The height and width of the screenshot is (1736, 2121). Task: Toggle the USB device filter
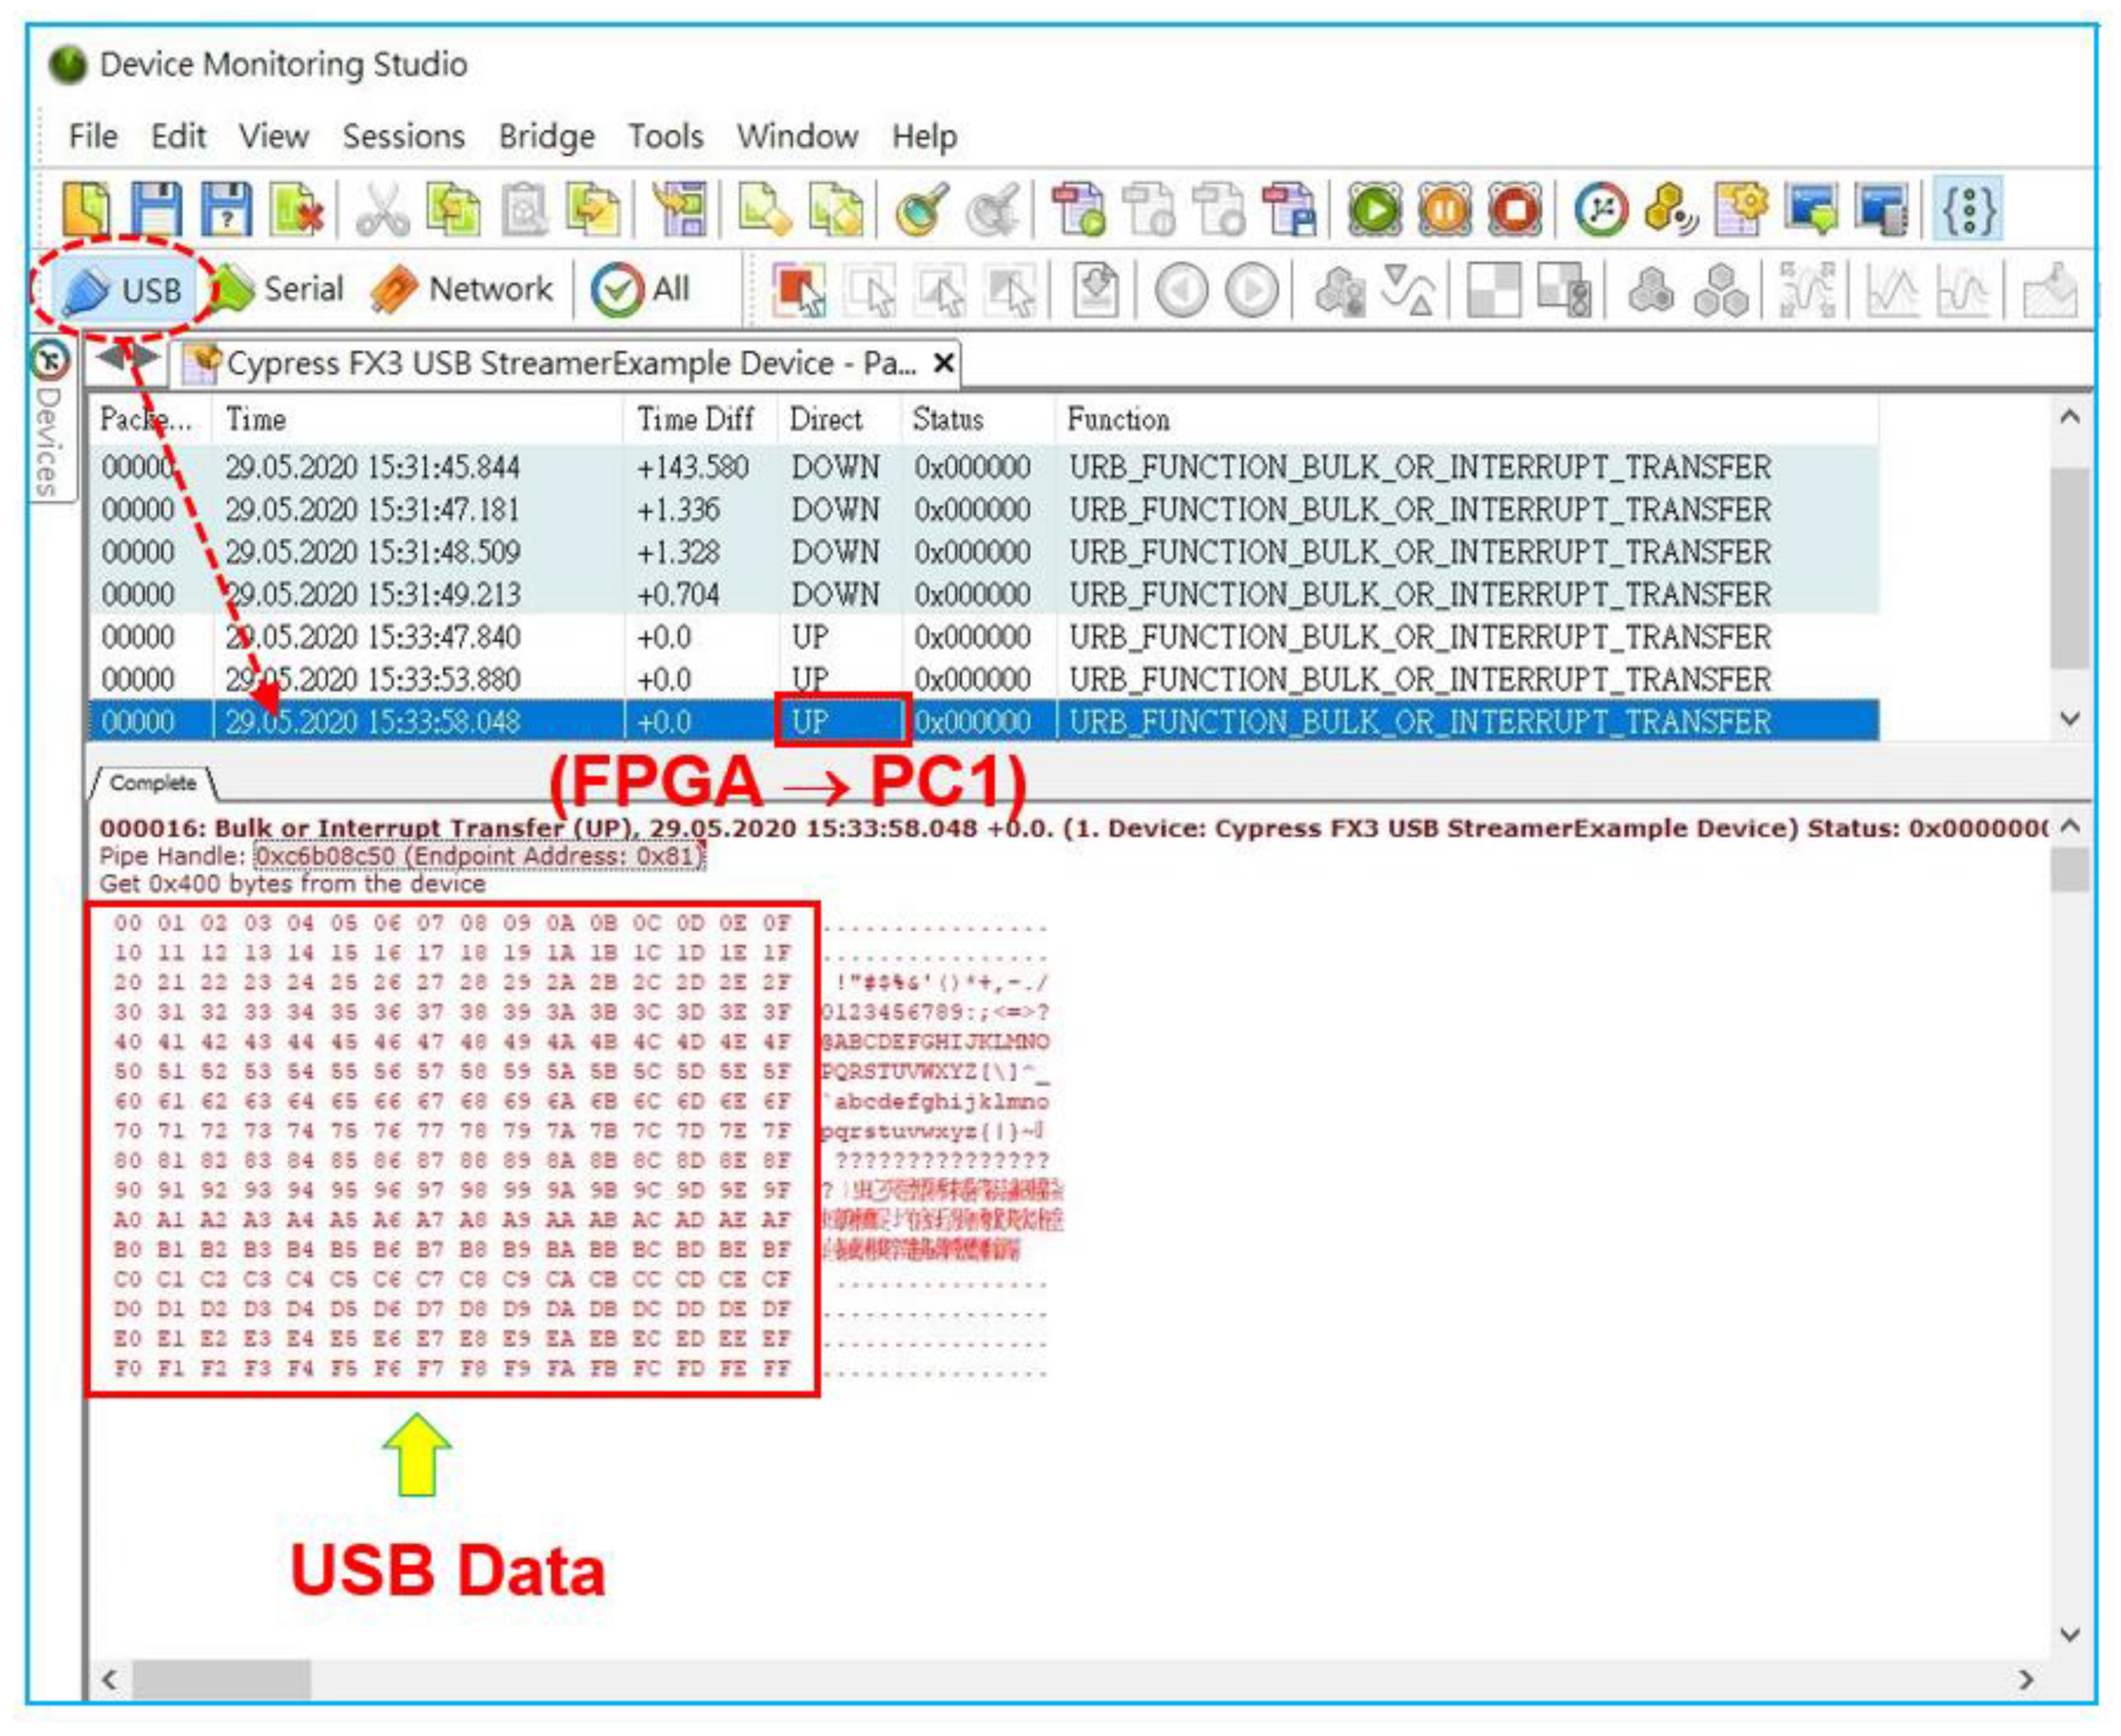pyautogui.click(x=124, y=291)
